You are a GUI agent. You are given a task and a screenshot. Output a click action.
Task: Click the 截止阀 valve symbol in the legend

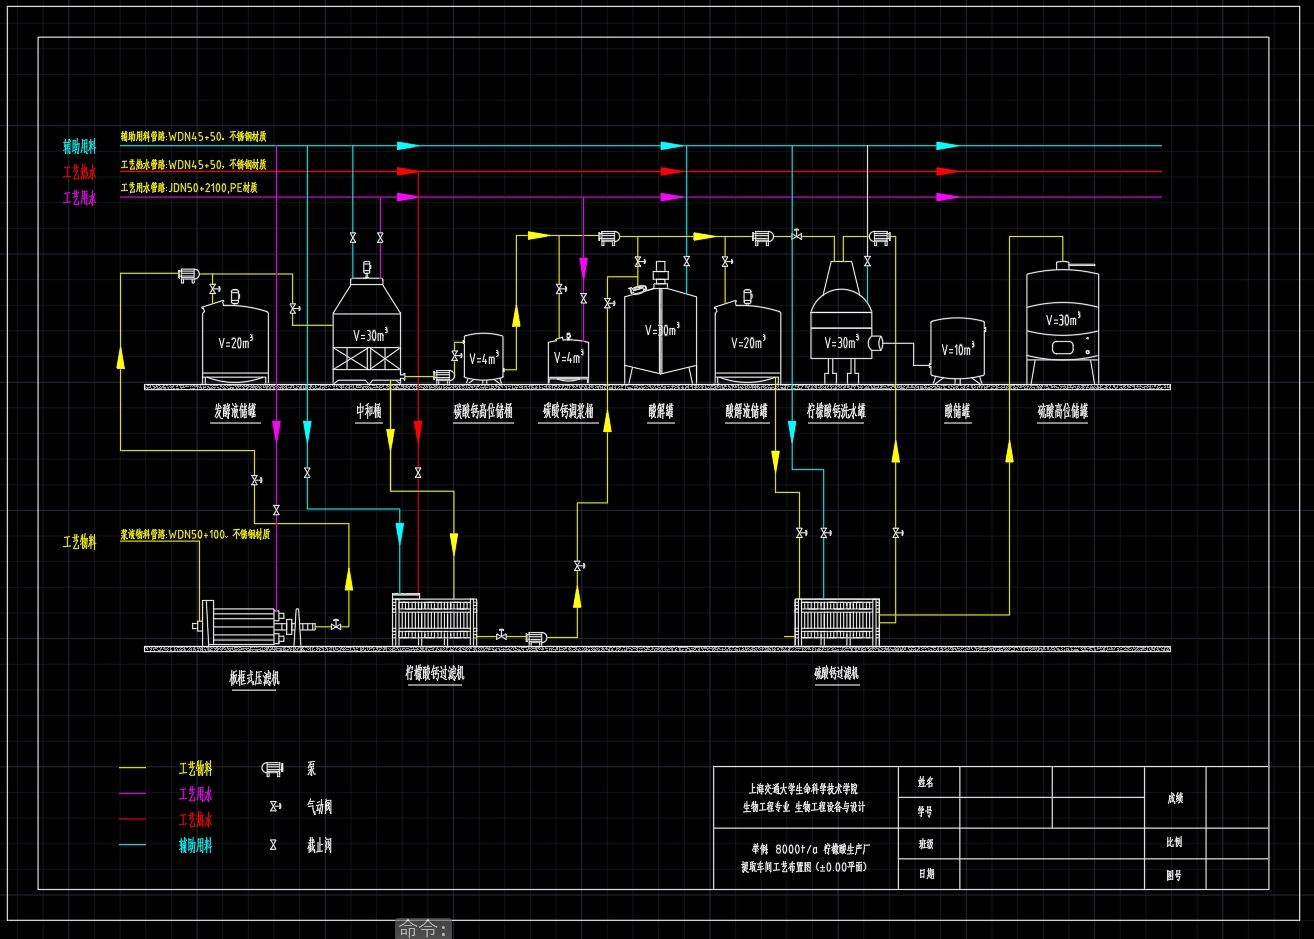coord(273,845)
